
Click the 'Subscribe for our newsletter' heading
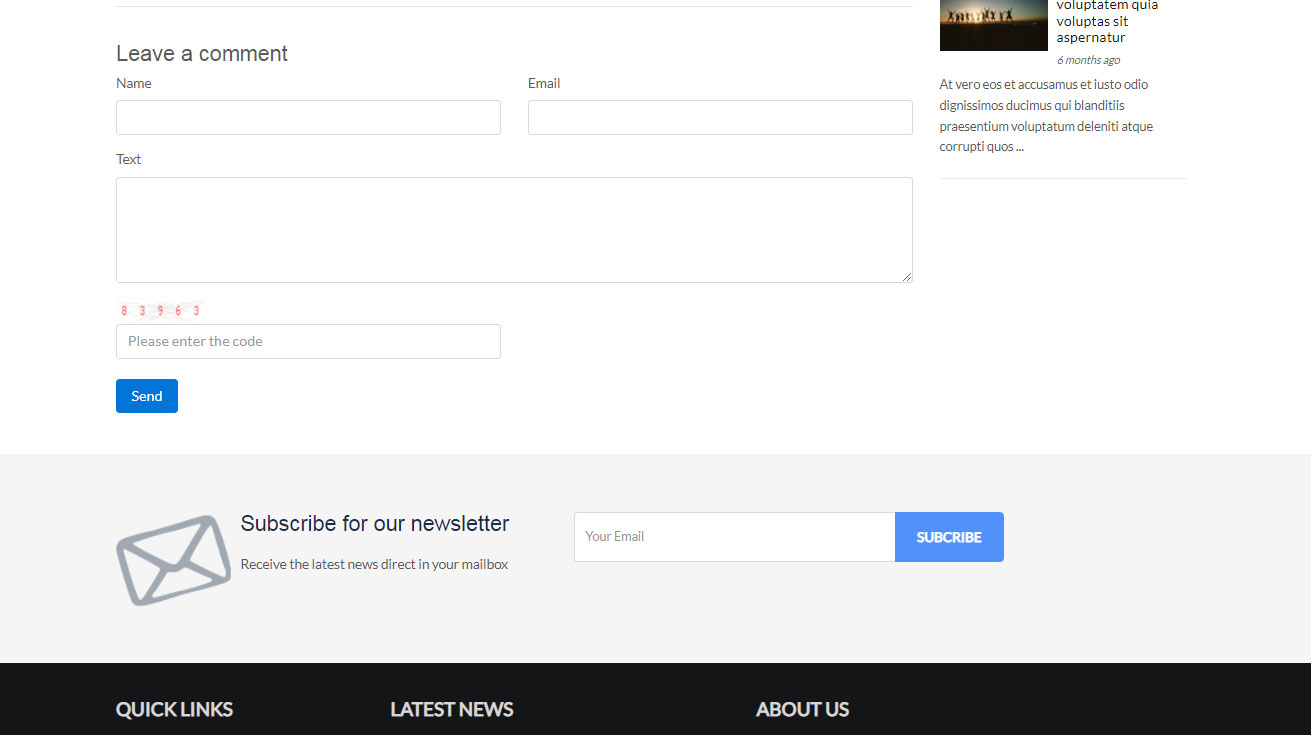coord(375,523)
